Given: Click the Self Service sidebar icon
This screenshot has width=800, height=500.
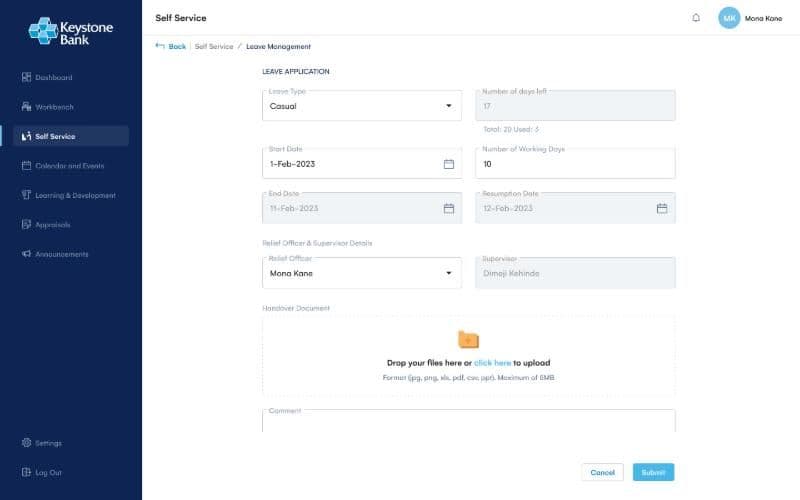Looking at the screenshot, I should [x=27, y=136].
